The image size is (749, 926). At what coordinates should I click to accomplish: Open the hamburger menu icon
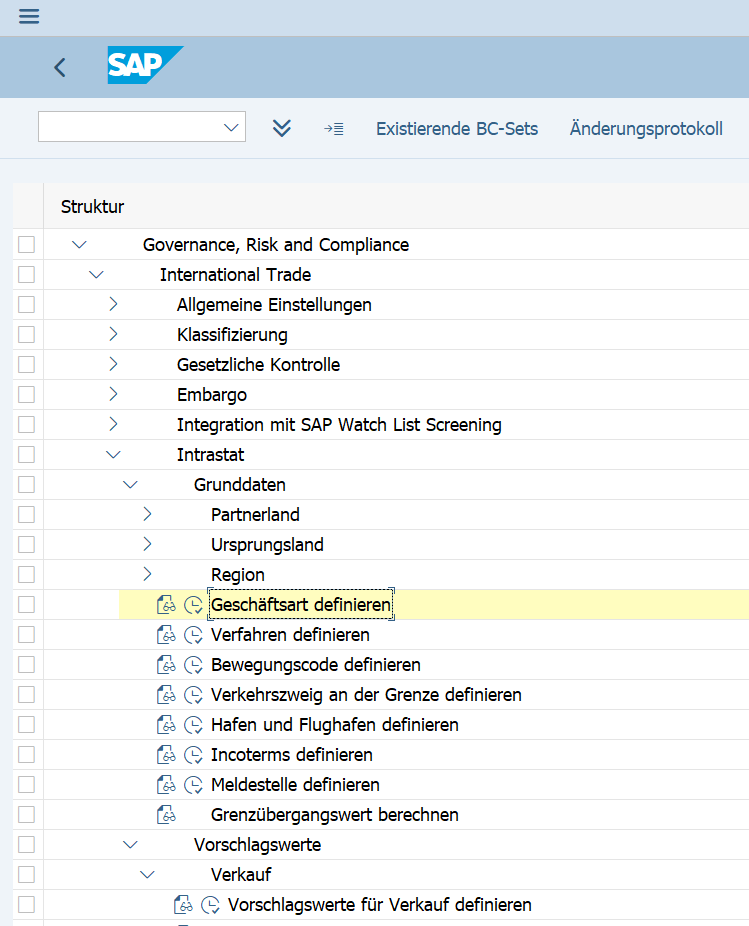(x=29, y=17)
